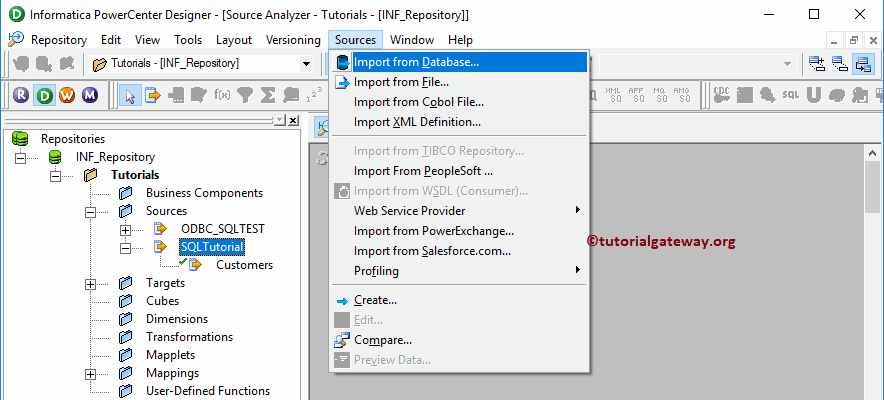Select Business Components folder

[204, 193]
